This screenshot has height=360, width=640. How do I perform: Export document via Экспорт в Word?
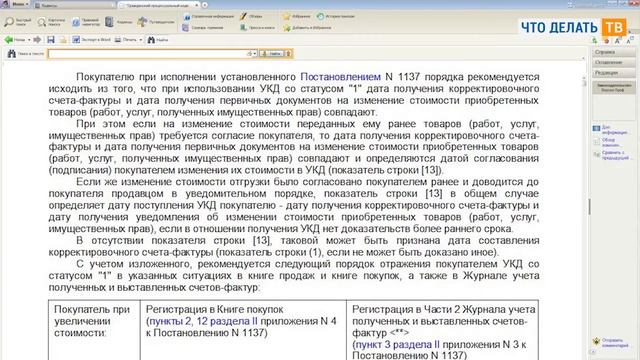(x=91, y=40)
